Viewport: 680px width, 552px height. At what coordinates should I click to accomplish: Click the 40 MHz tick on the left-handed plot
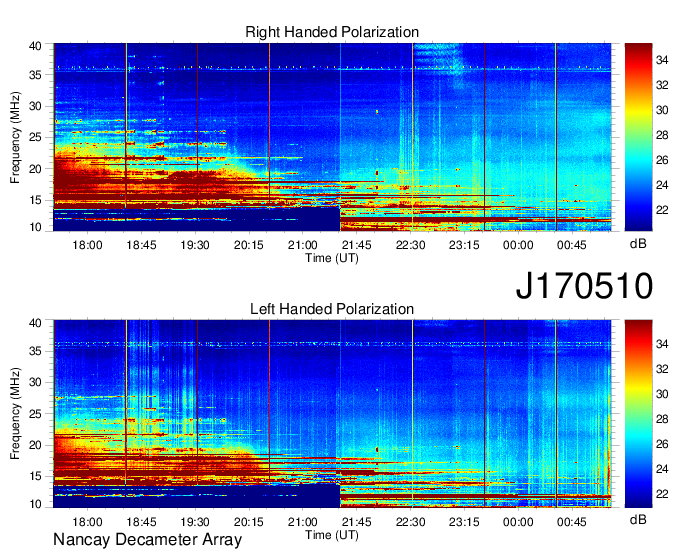coord(35,323)
